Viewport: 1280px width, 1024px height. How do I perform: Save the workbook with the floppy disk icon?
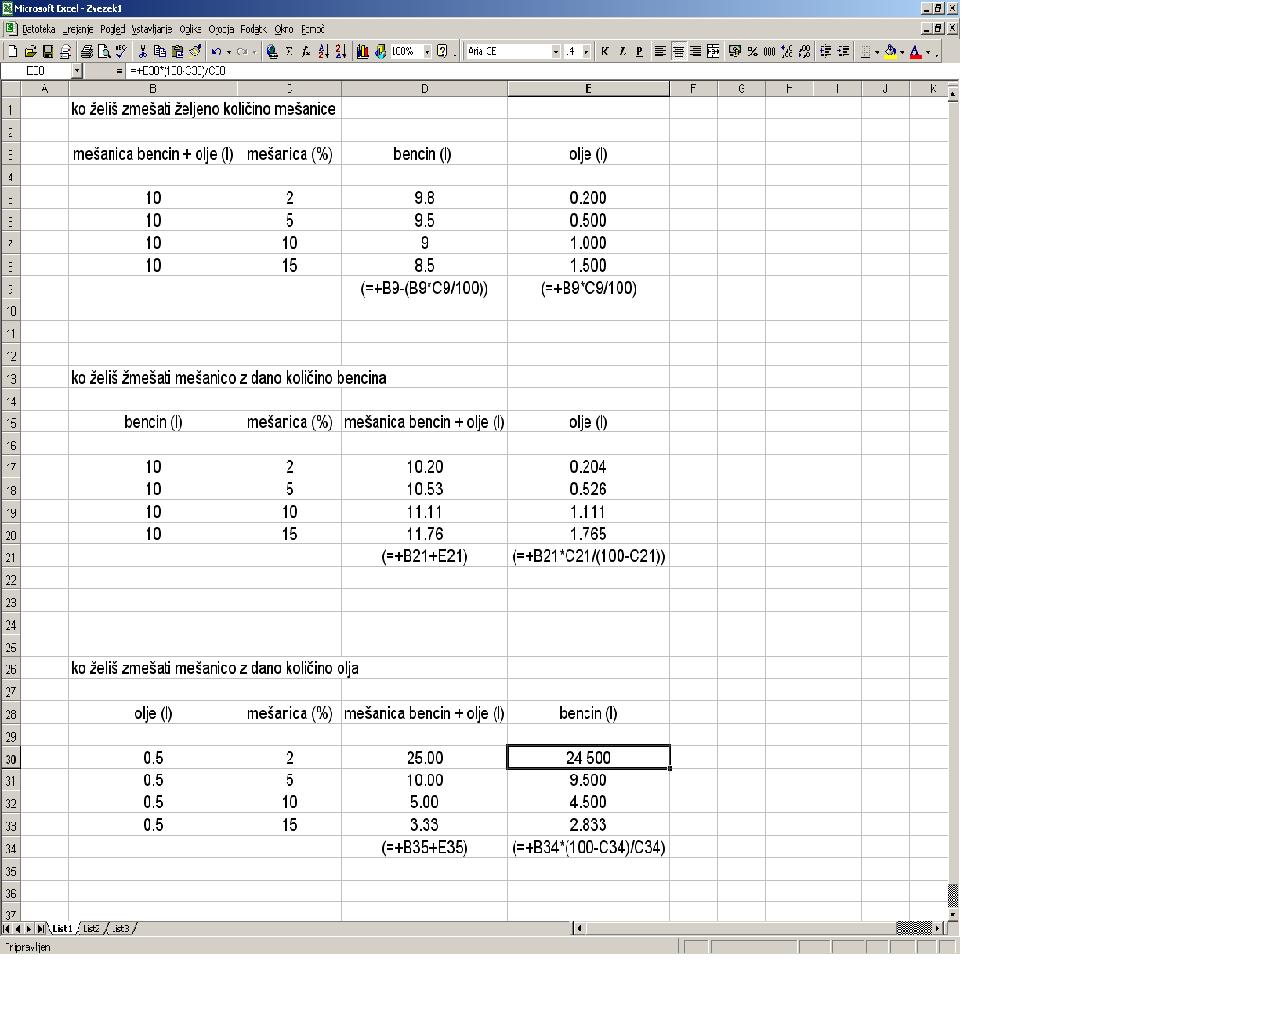pyautogui.click(x=47, y=51)
